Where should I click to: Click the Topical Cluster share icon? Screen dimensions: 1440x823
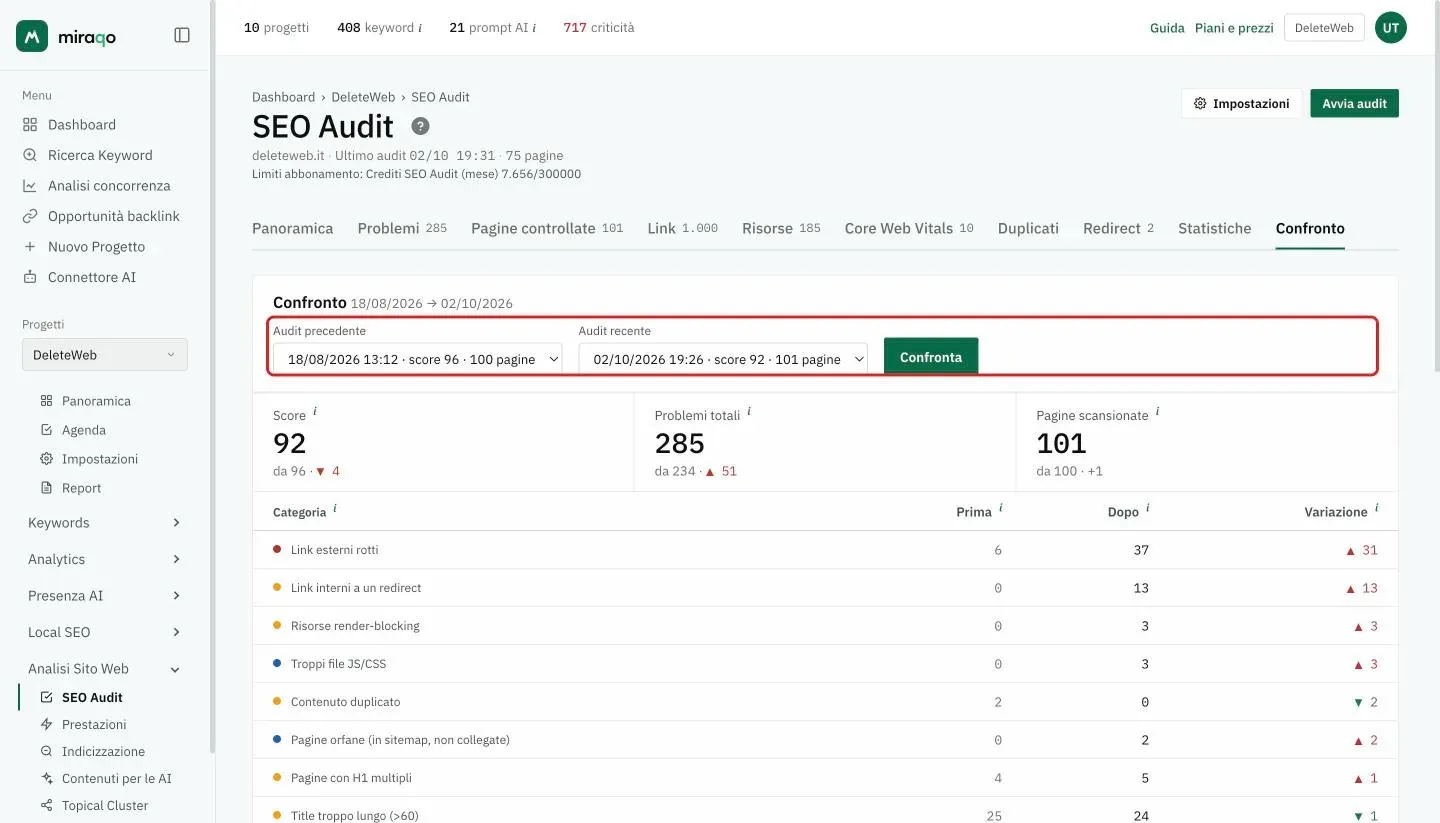click(46, 805)
